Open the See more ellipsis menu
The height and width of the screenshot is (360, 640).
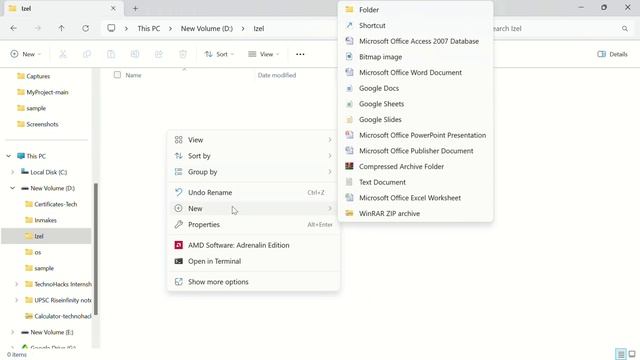300,54
